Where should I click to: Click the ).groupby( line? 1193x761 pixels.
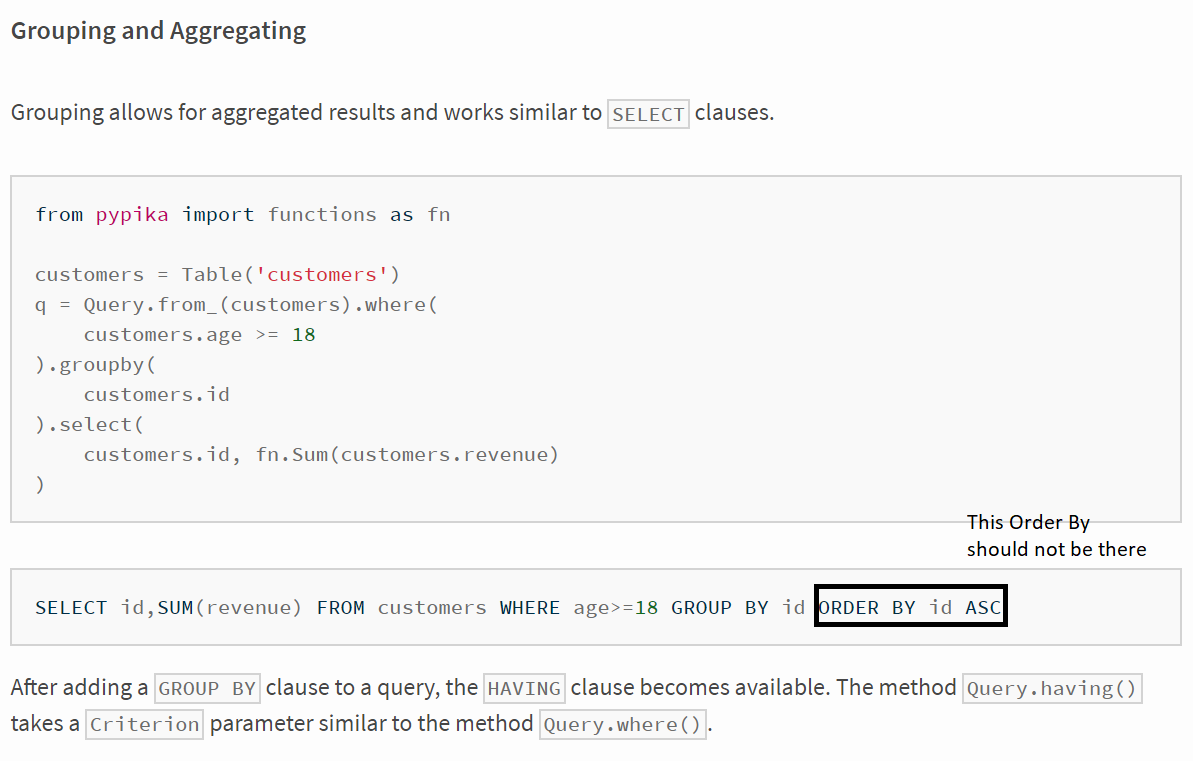pyautogui.click(x=95, y=365)
